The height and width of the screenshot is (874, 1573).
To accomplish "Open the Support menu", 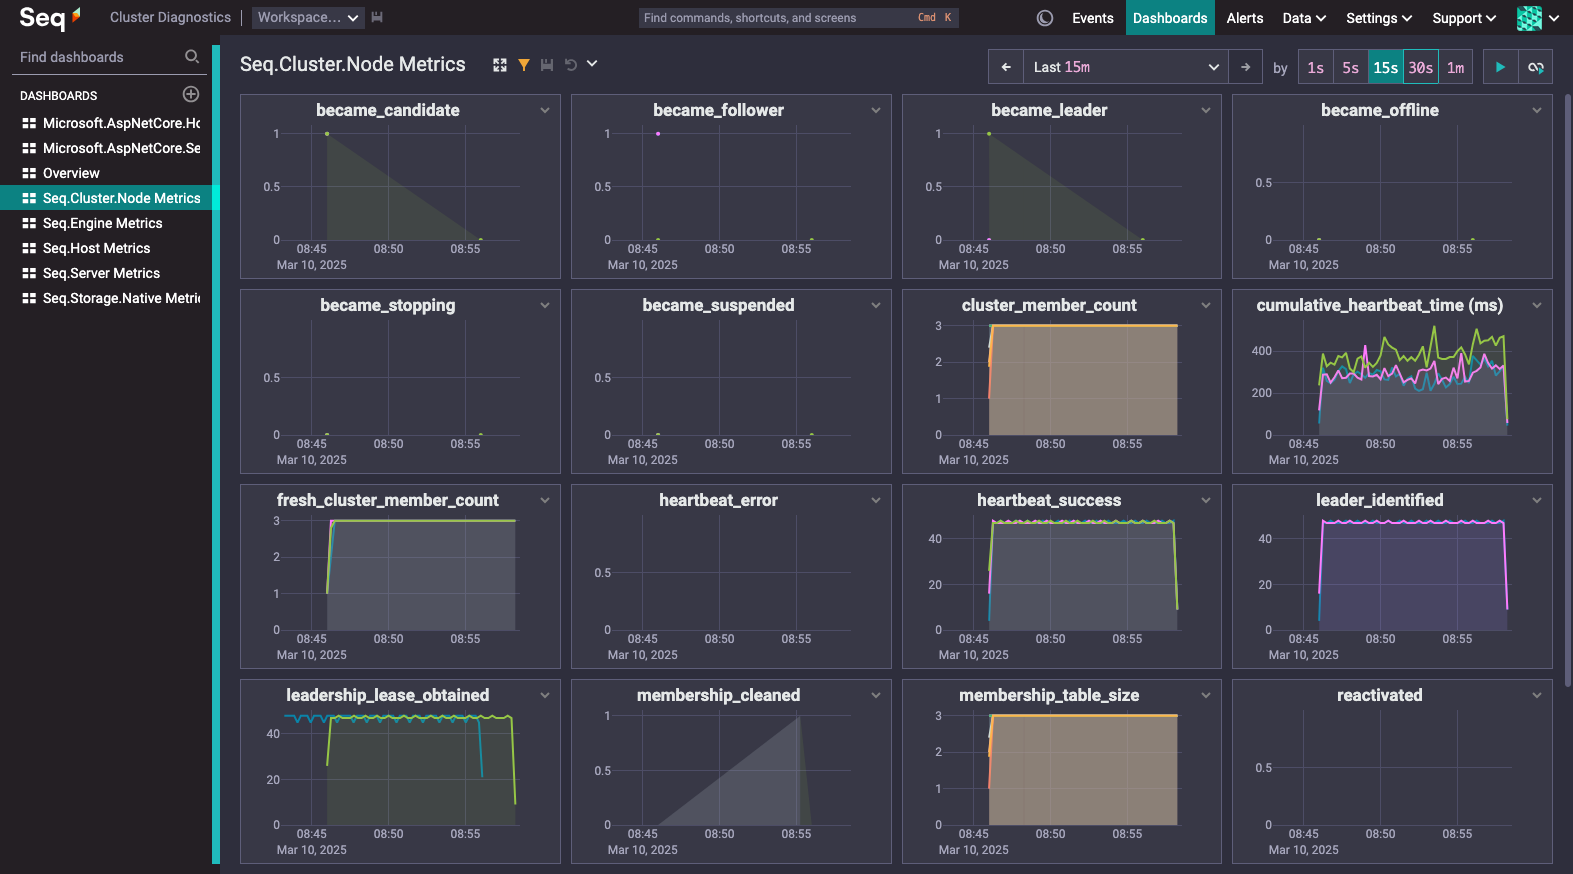I will tap(1464, 18).
